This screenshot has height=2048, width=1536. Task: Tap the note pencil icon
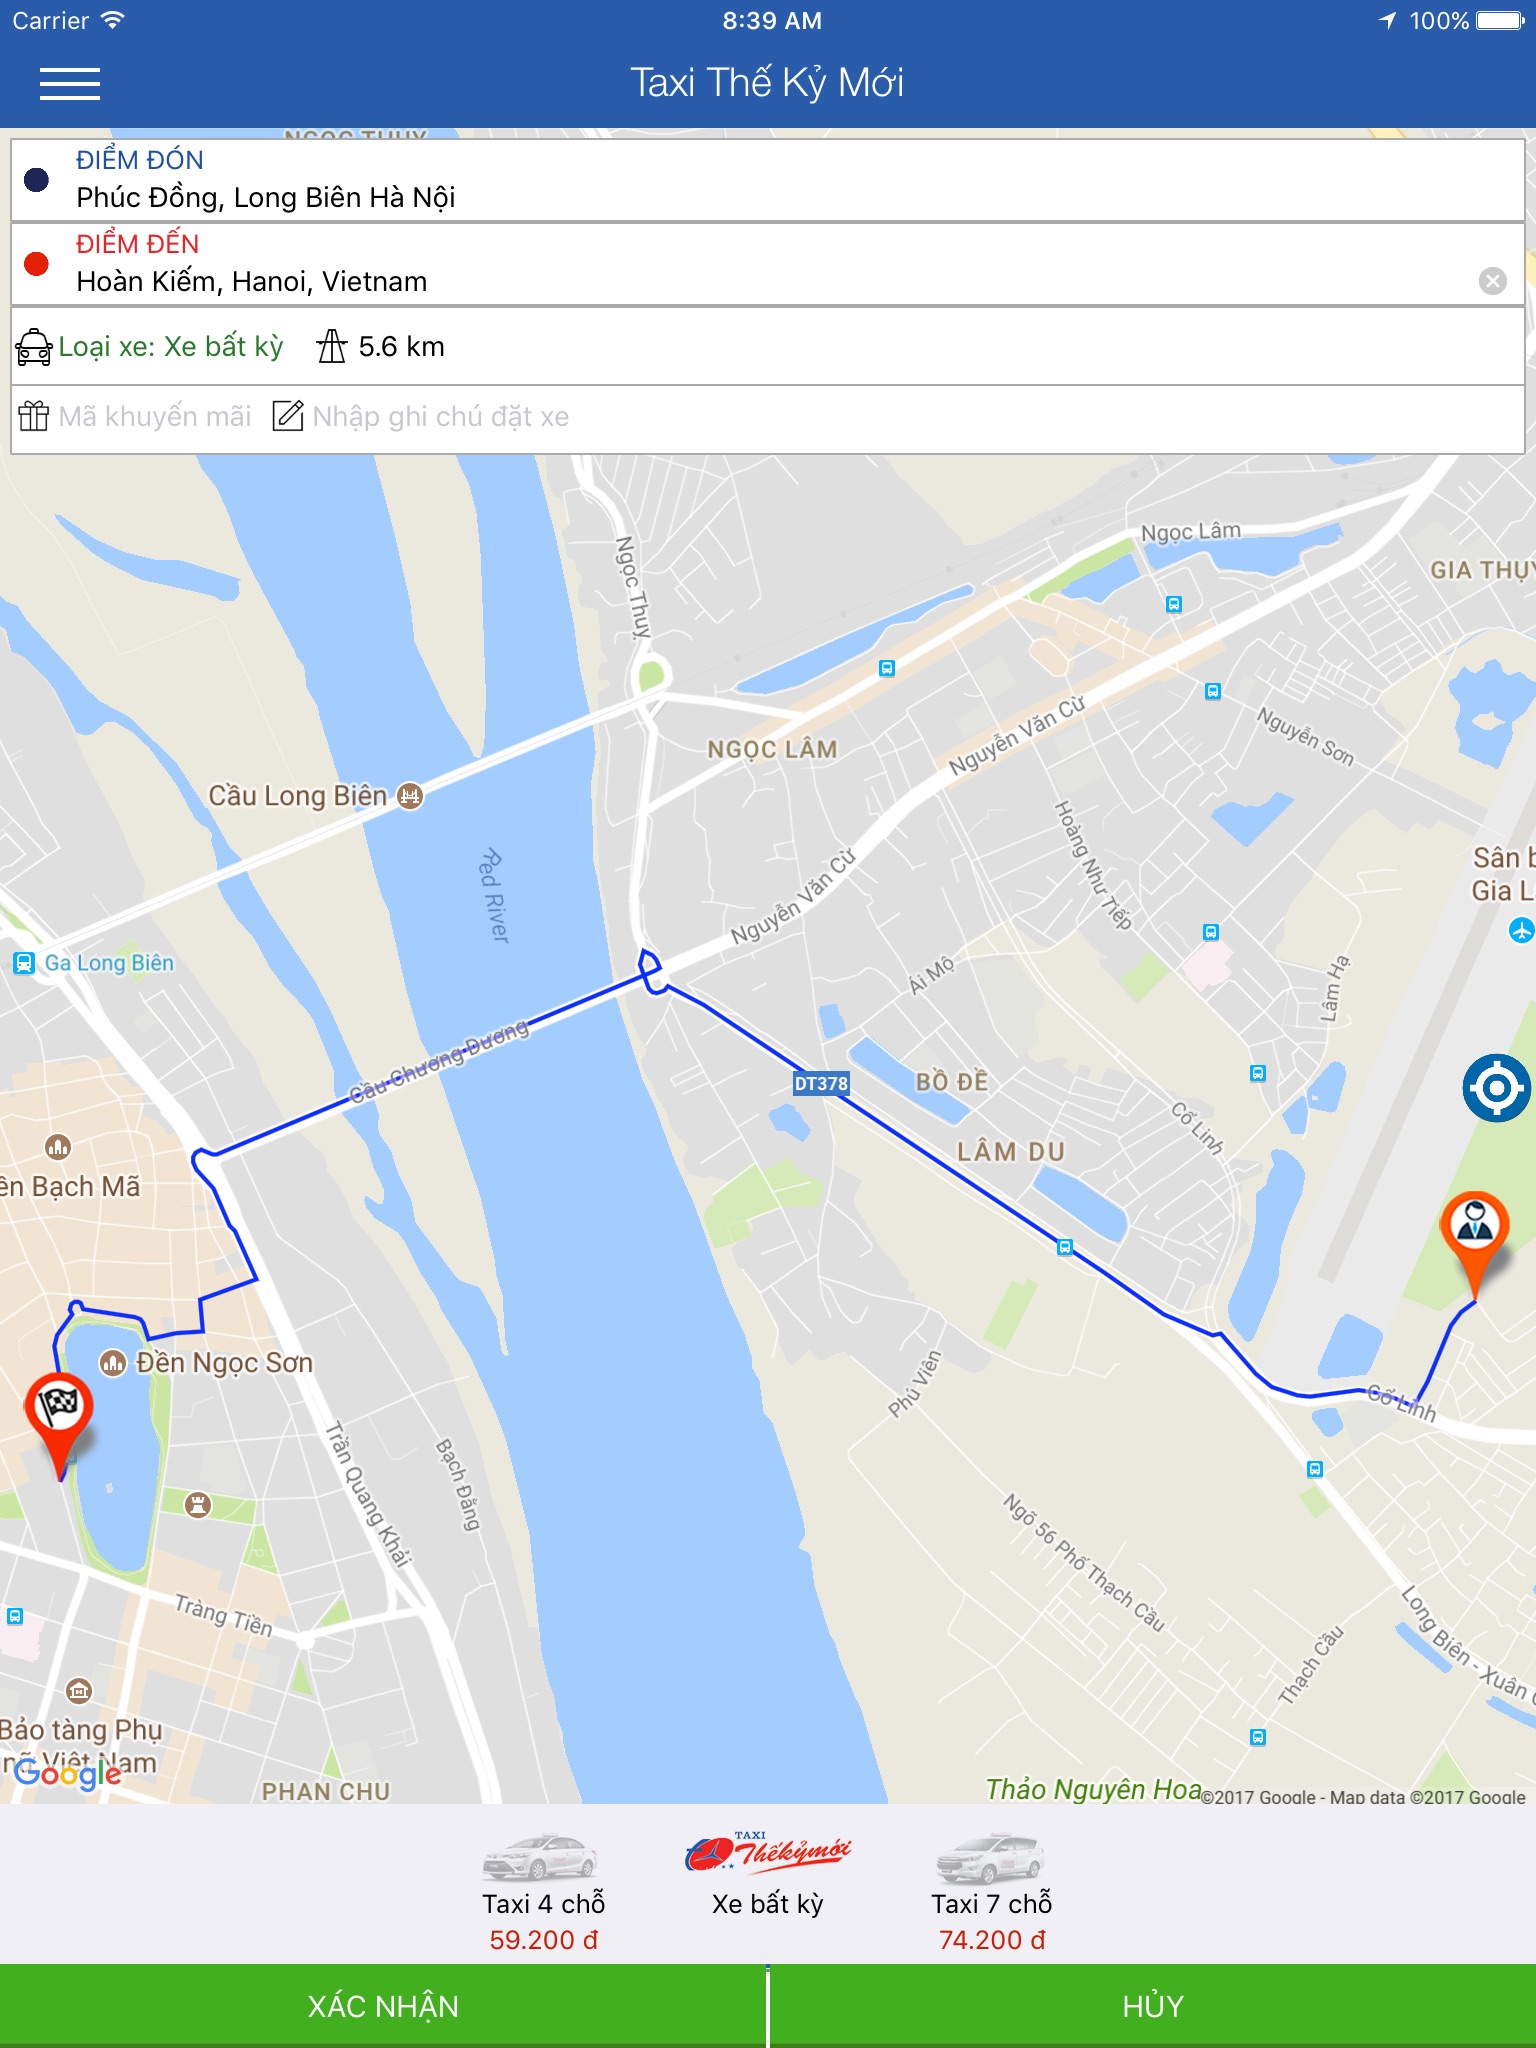288,416
